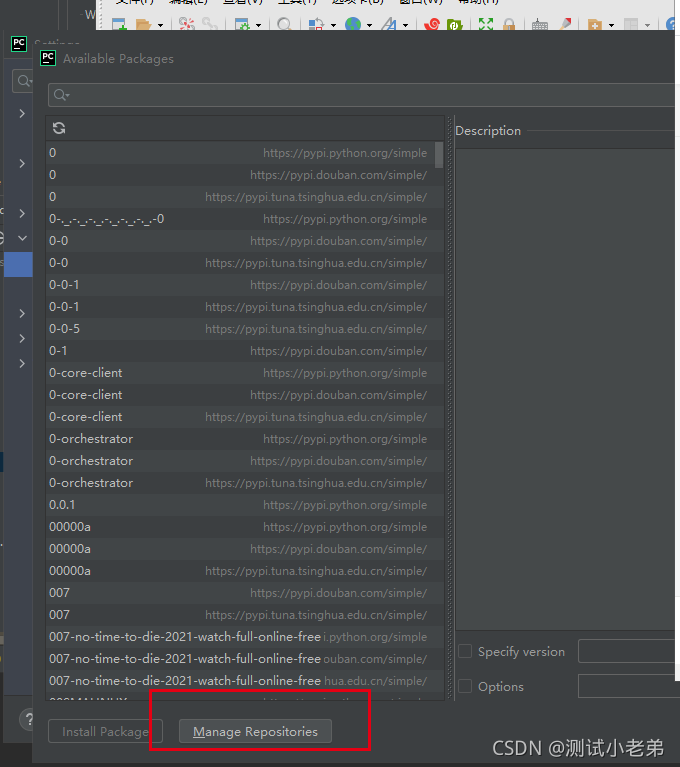Image resolution: width=680 pixels, height=767 pixels.
Task: Click the package list vertical scrollbar thumb
Action: (439, 155)
